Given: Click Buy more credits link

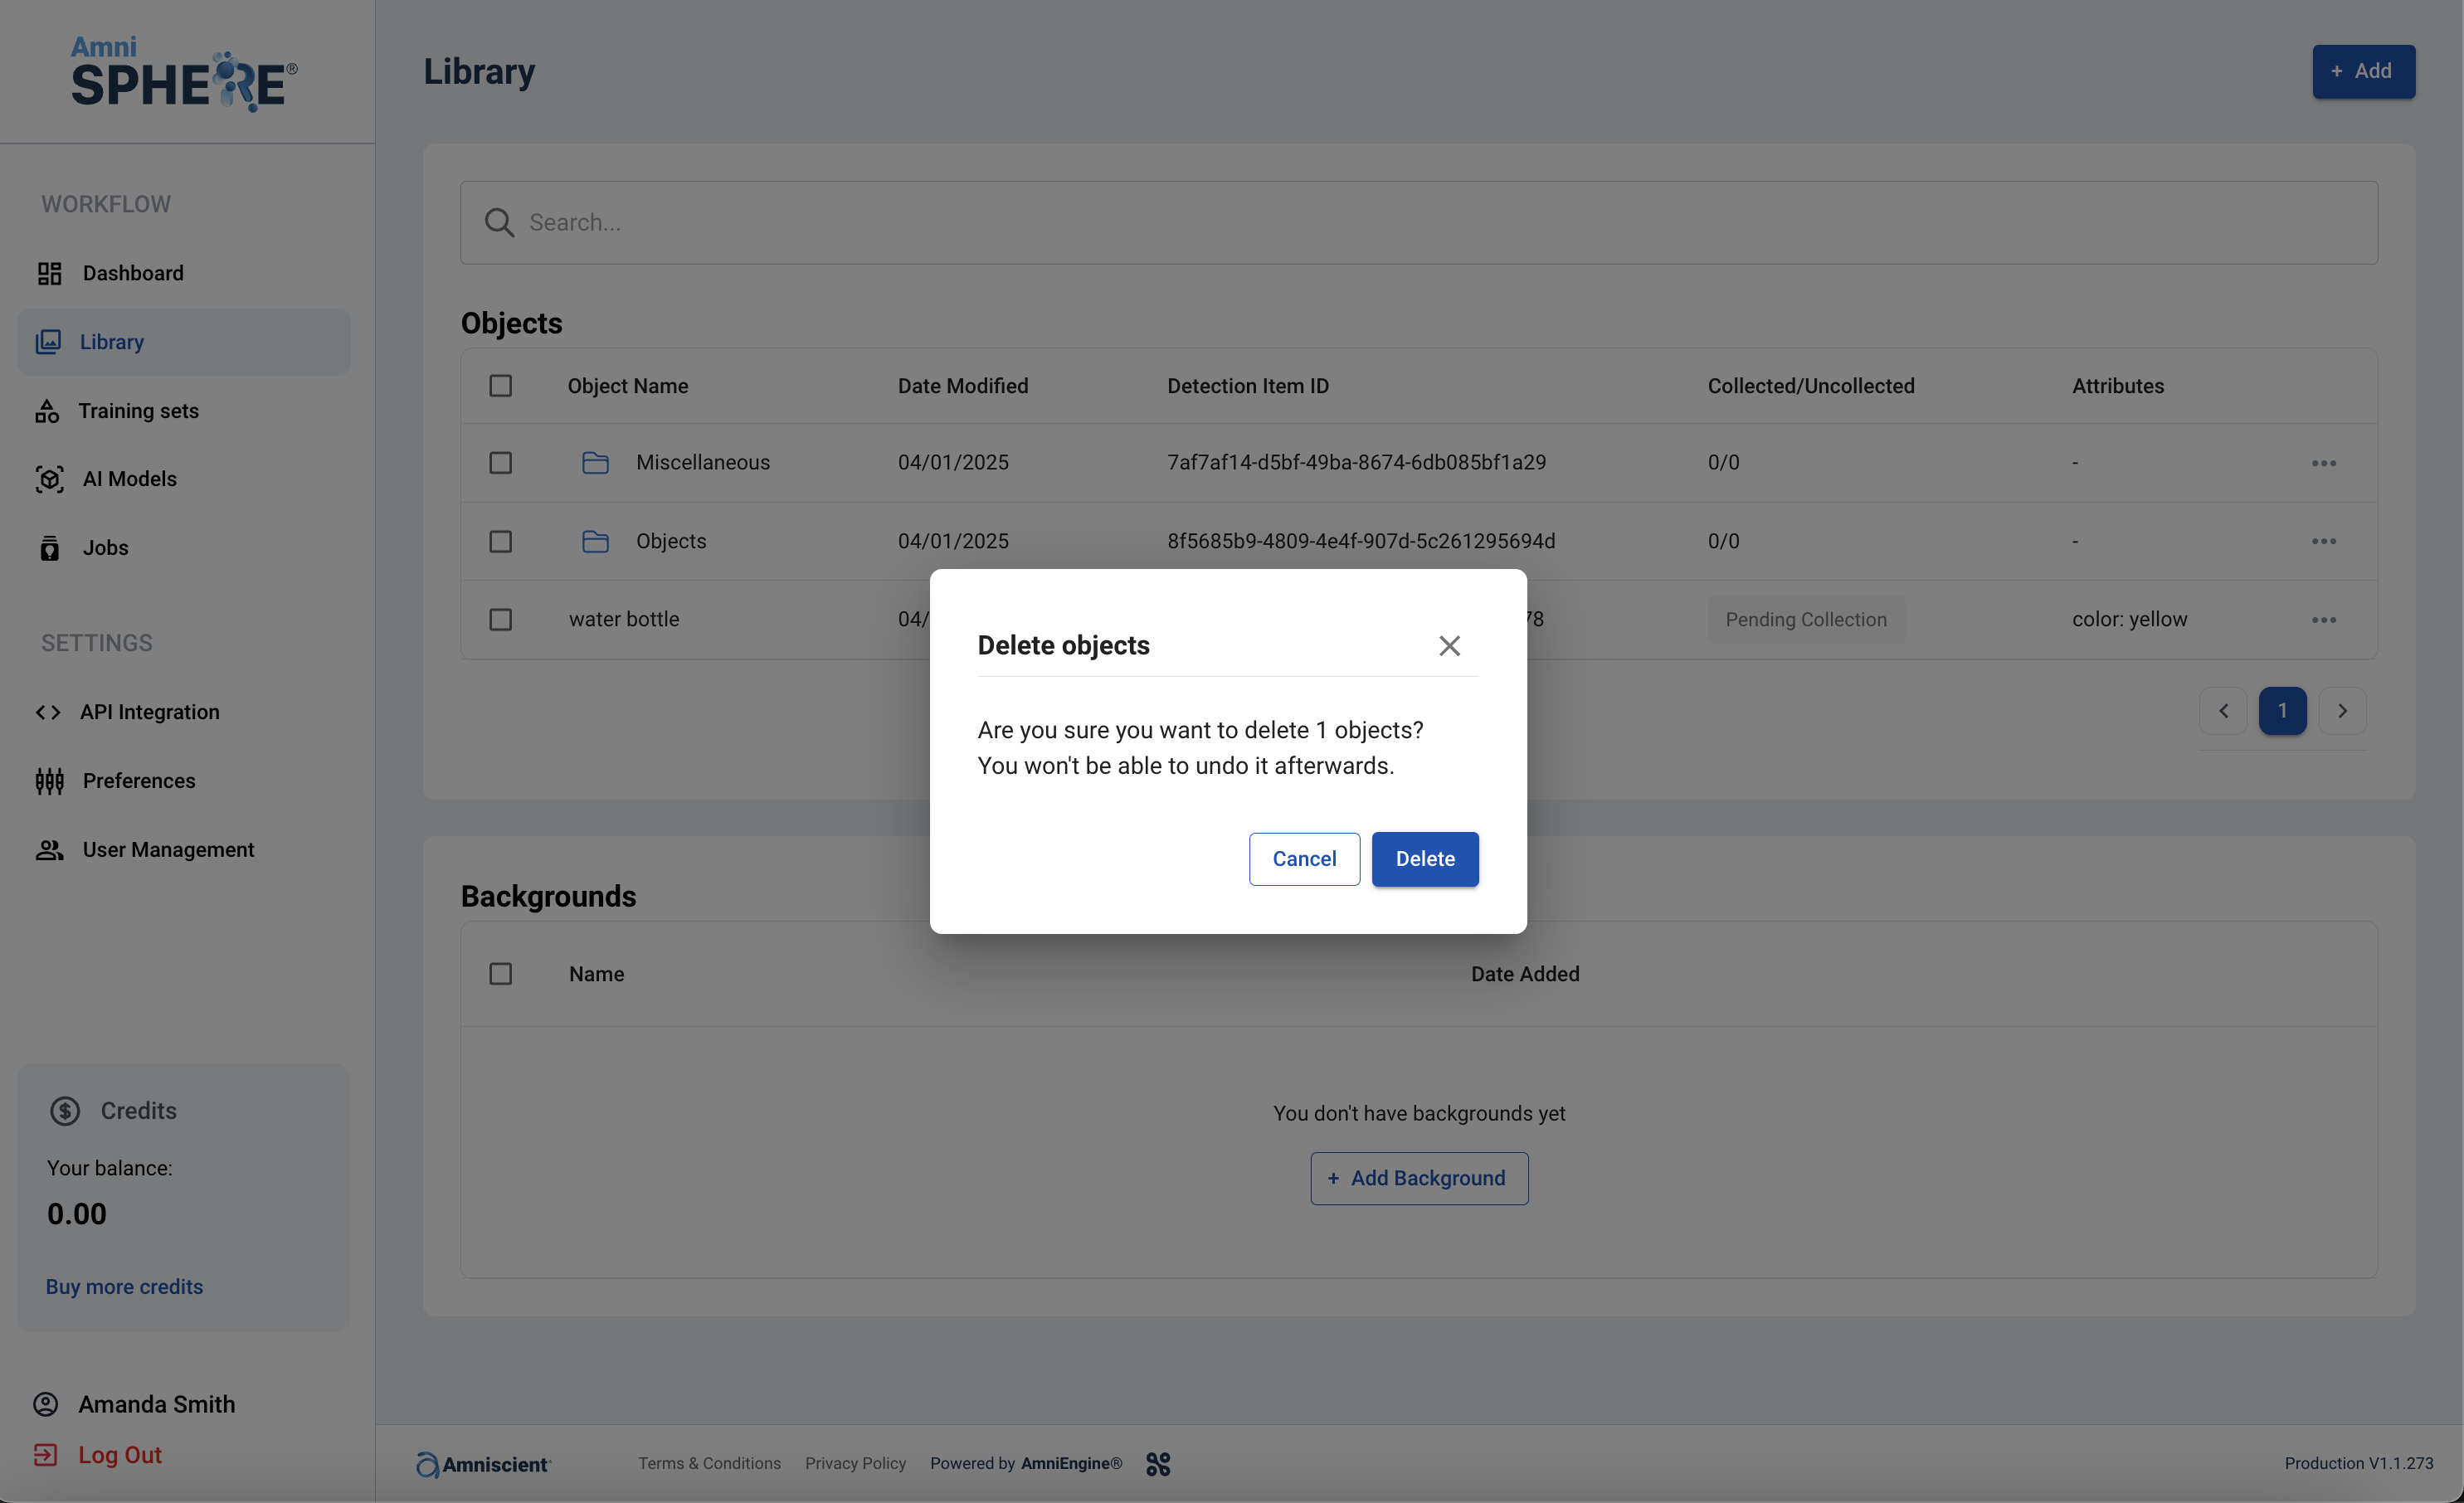Looking at the screenshot, I should pos(124,1287).
